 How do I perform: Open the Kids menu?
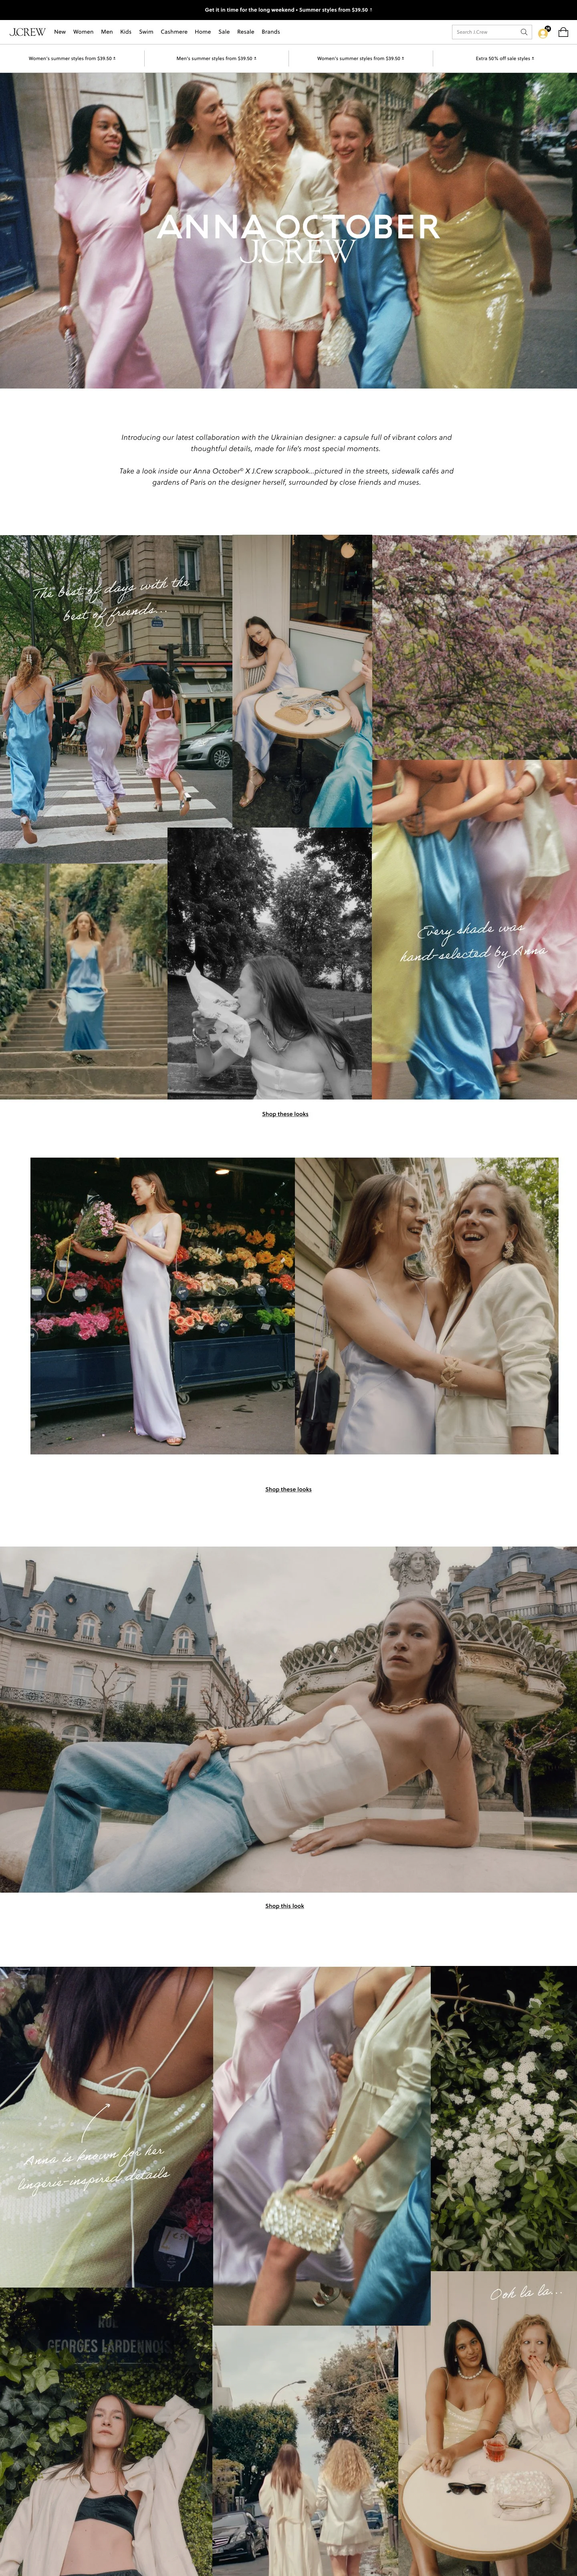[x=126, y=32]
